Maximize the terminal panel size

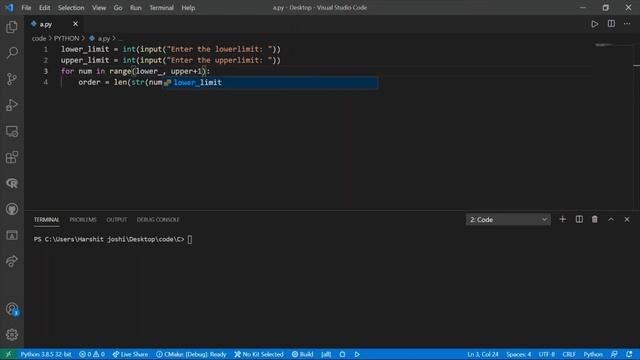pos(611,219)
